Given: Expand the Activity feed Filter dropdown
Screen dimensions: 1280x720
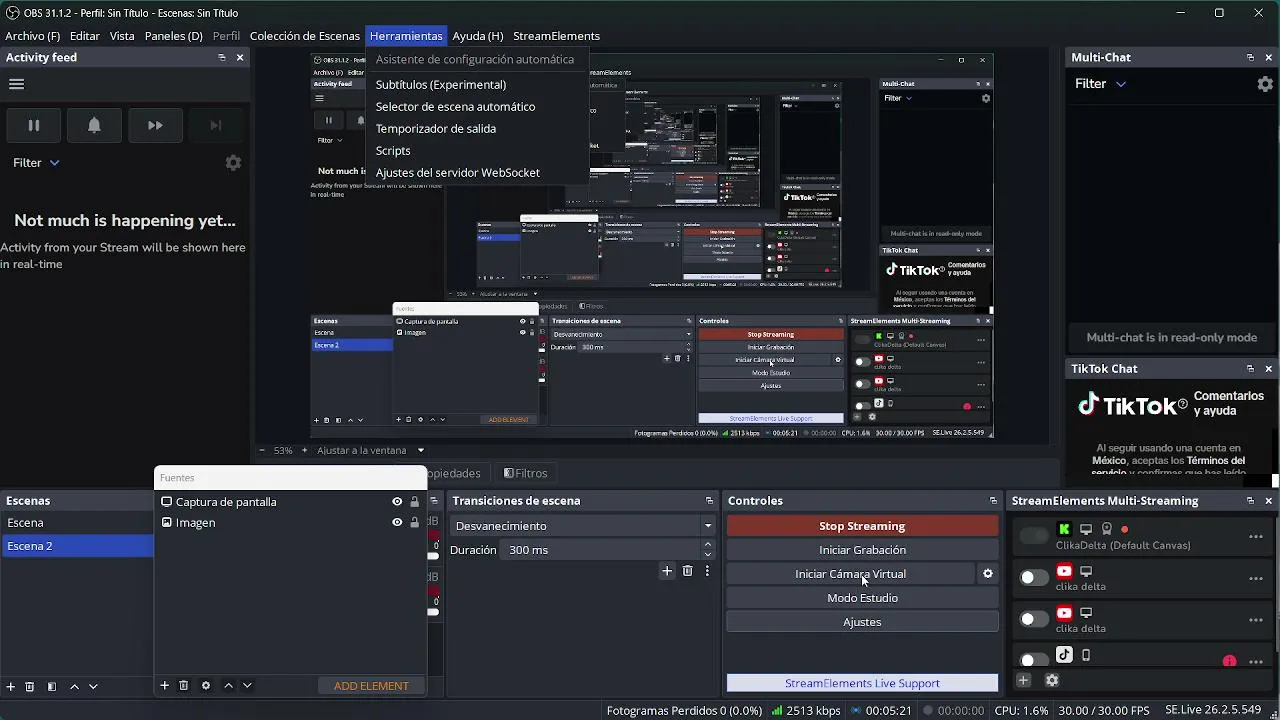Looking at the screenshot, I should [x=36, y=162].
